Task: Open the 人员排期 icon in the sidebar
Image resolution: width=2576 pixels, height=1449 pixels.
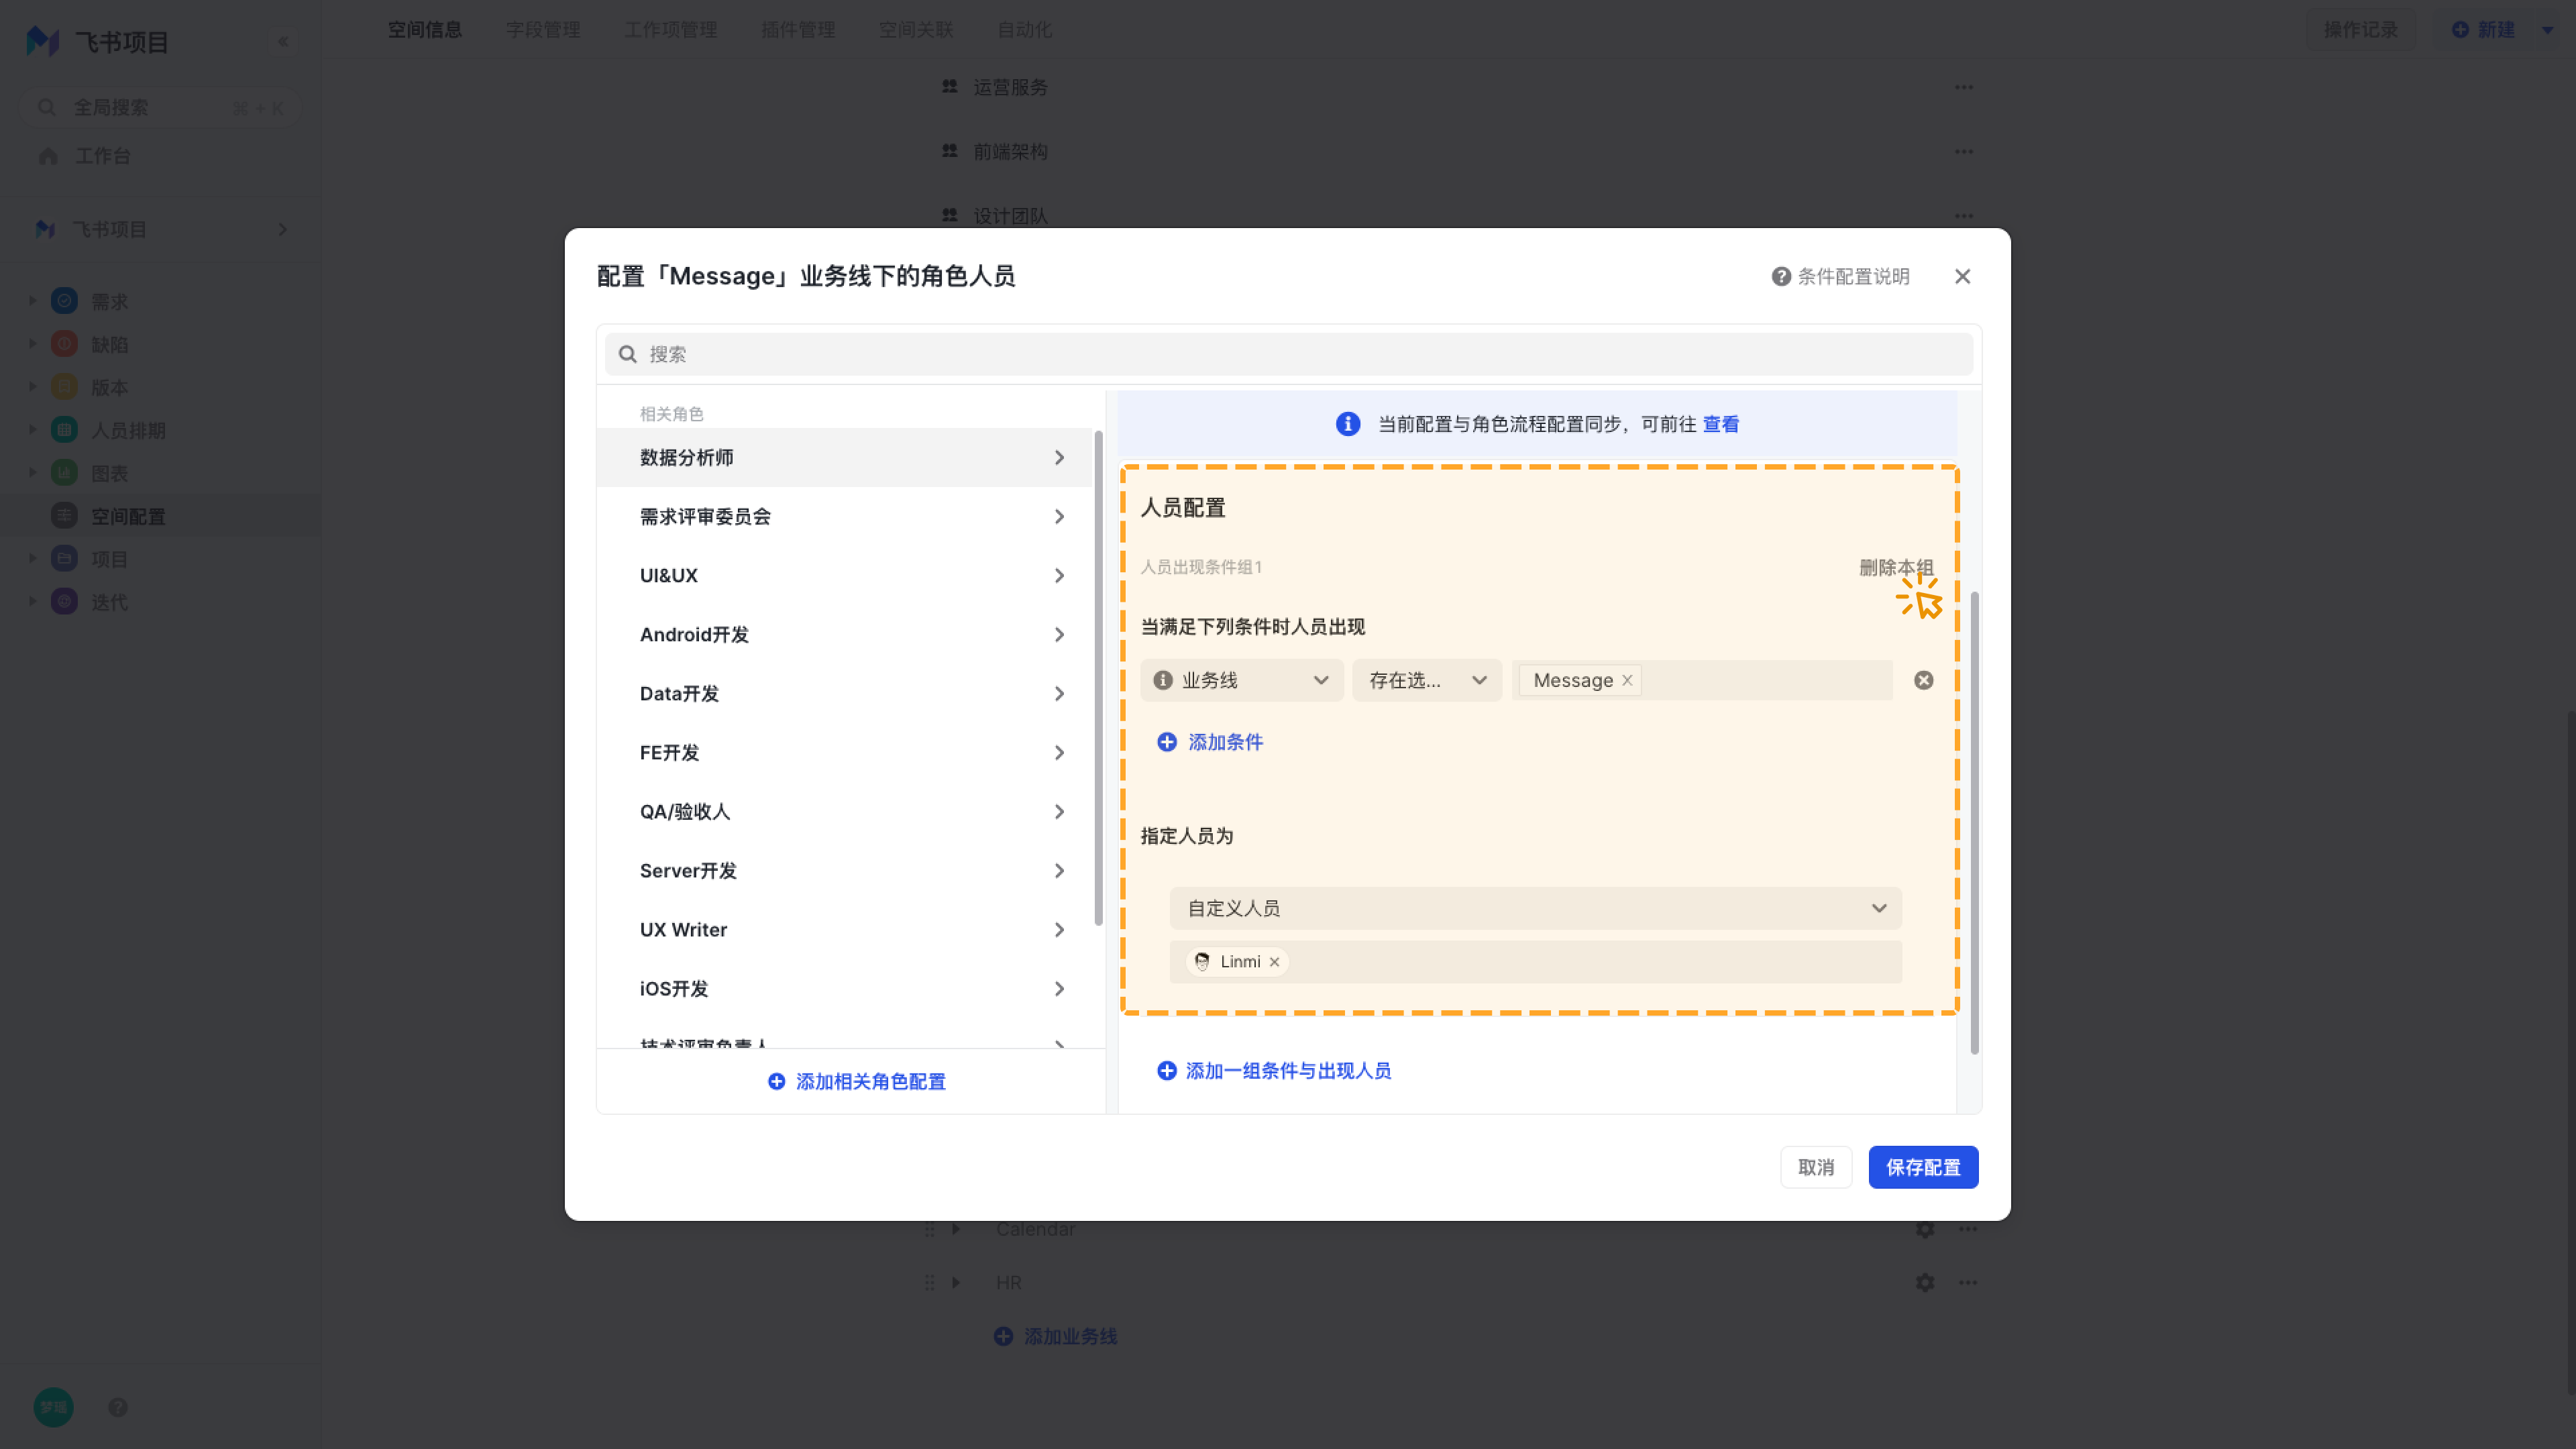Action: pos(64,430)
